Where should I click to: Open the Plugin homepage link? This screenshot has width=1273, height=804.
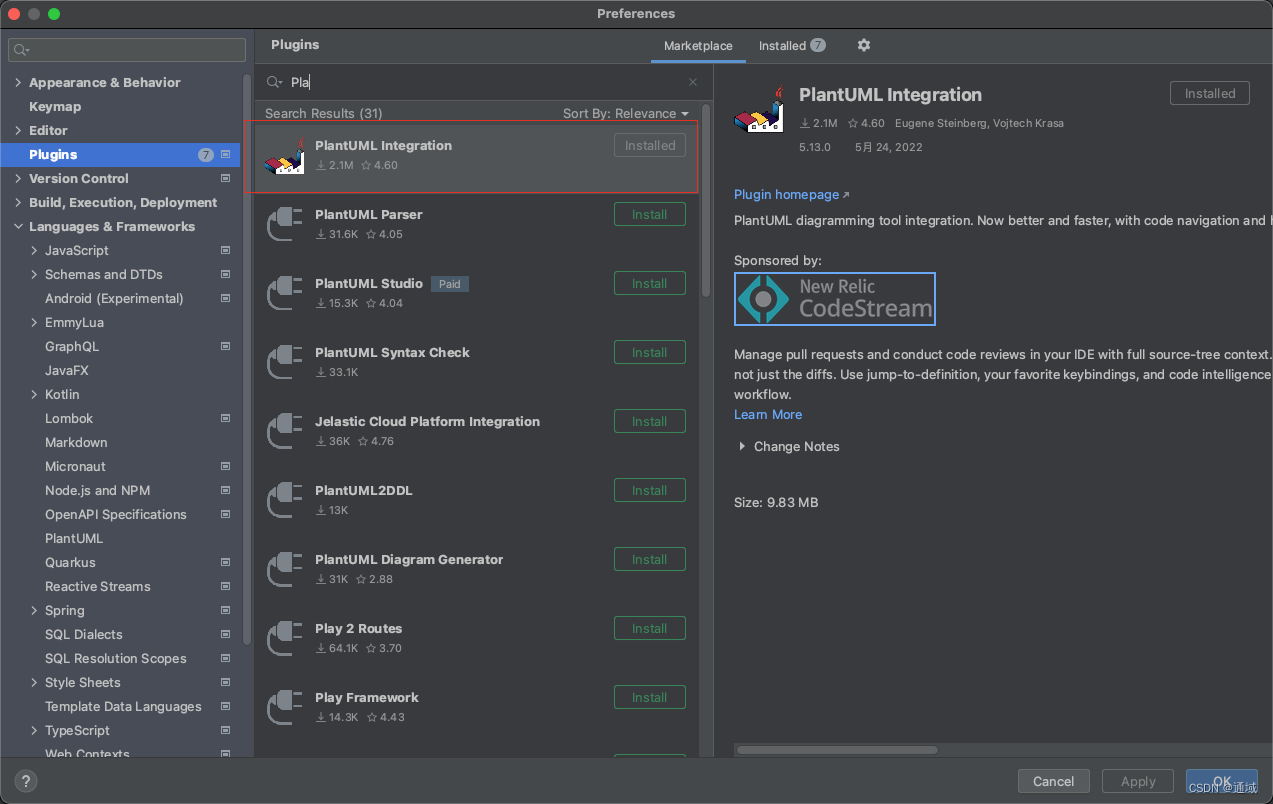(791, 195)
